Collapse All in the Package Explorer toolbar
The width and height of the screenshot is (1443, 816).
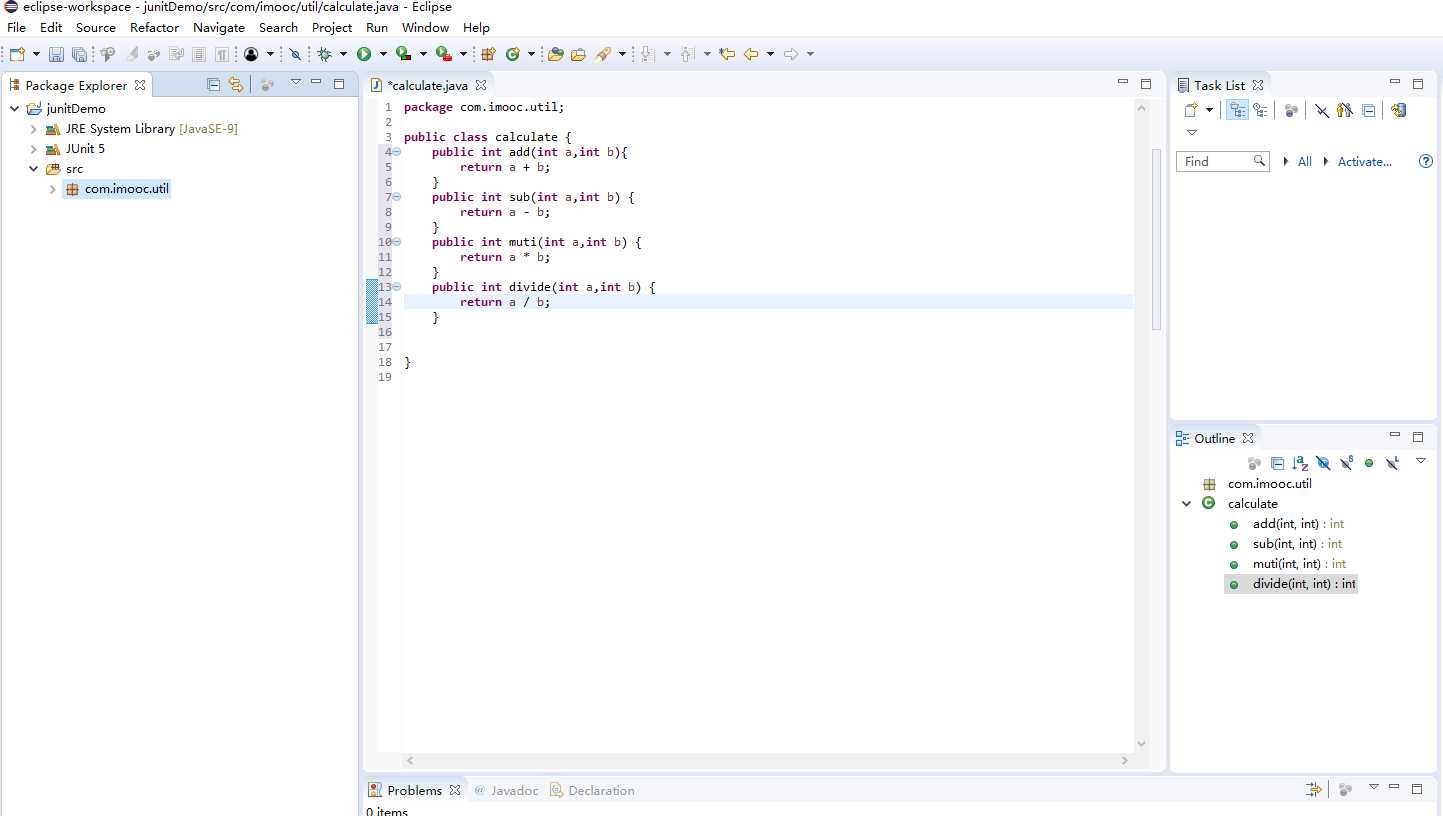tap(213, 85)
